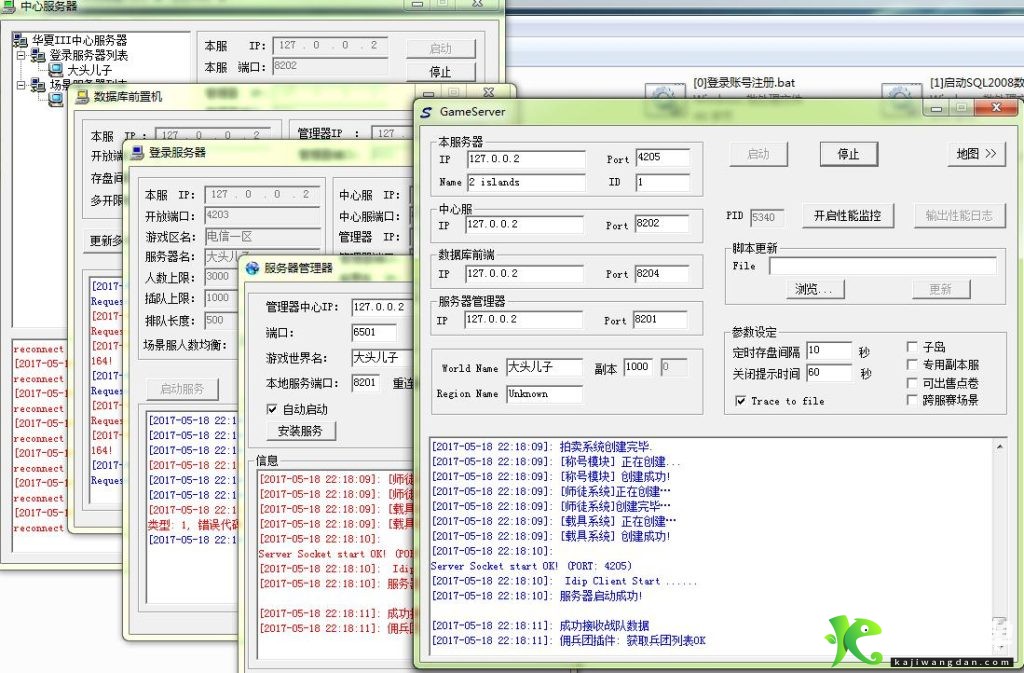Click the 开启性能监控 button
1024x673 pixels.
tap(847, 215)
